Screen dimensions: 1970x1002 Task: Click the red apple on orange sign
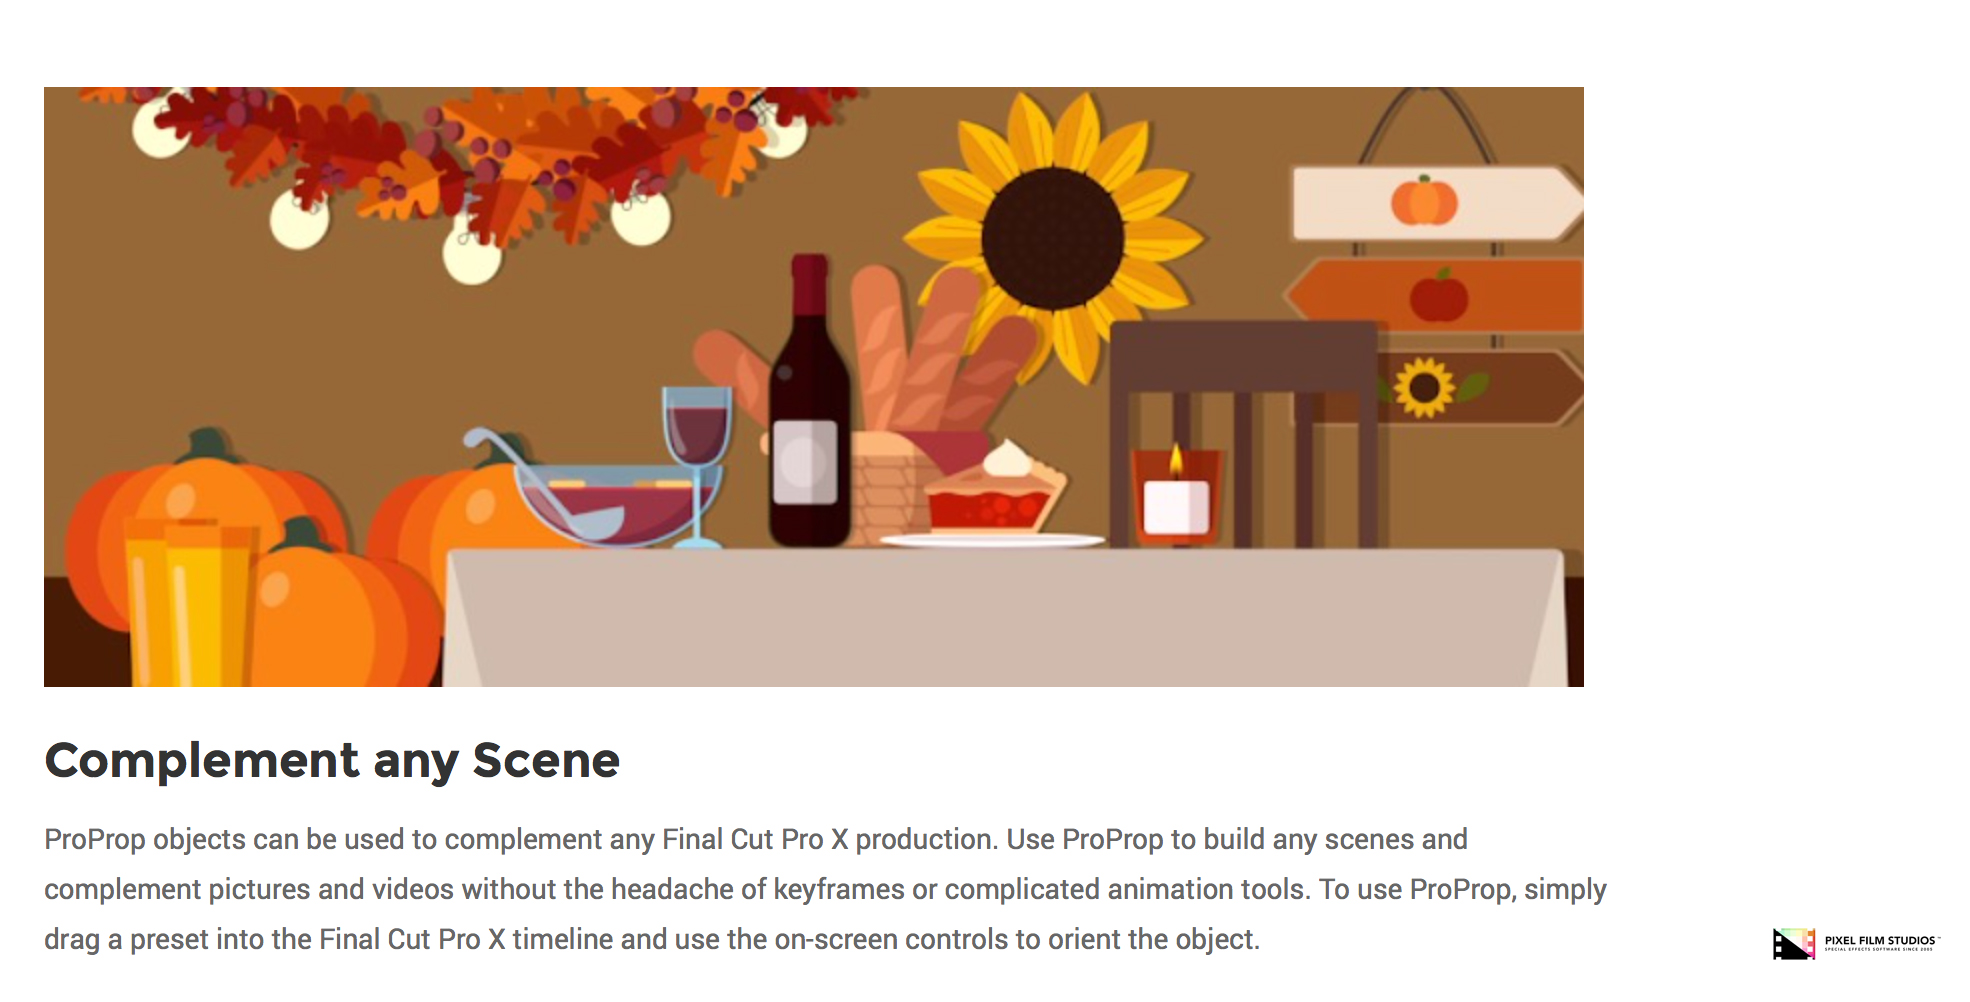pyautogui.click(x=1439, y=296)
